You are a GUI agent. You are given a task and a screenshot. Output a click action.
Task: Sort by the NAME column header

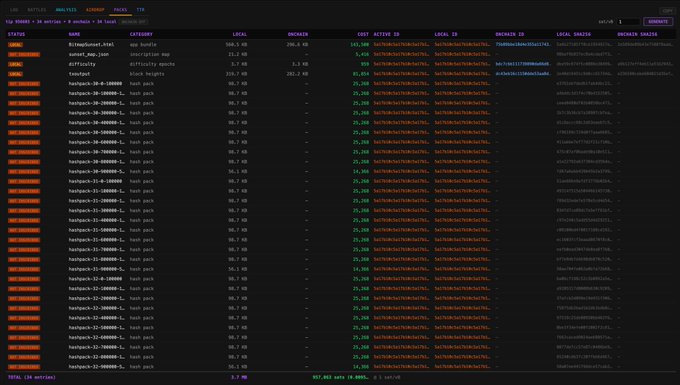pyautogui.click(x=75, y=34)
